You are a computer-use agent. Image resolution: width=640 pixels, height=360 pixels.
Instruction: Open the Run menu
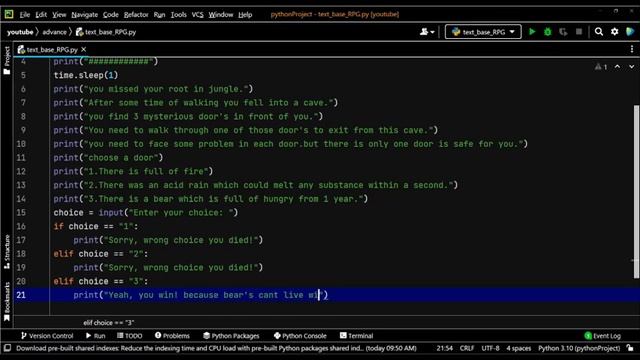pos(159,15)
